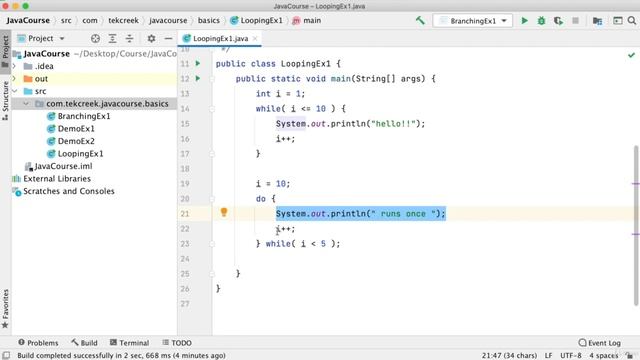Image resolution: width=640 pixels, height=360 pixels.
Task: Open the Favorites side tool window
Action: tap(5, 309)
